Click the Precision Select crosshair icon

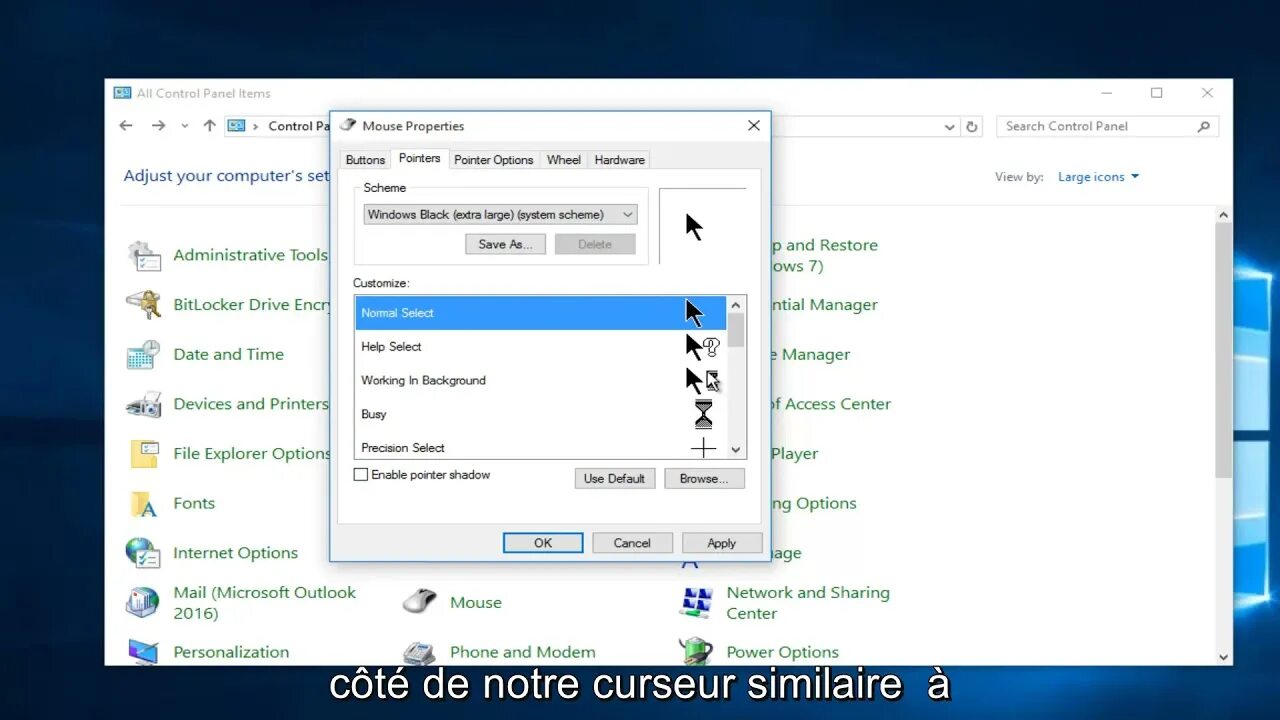(703, 447)
